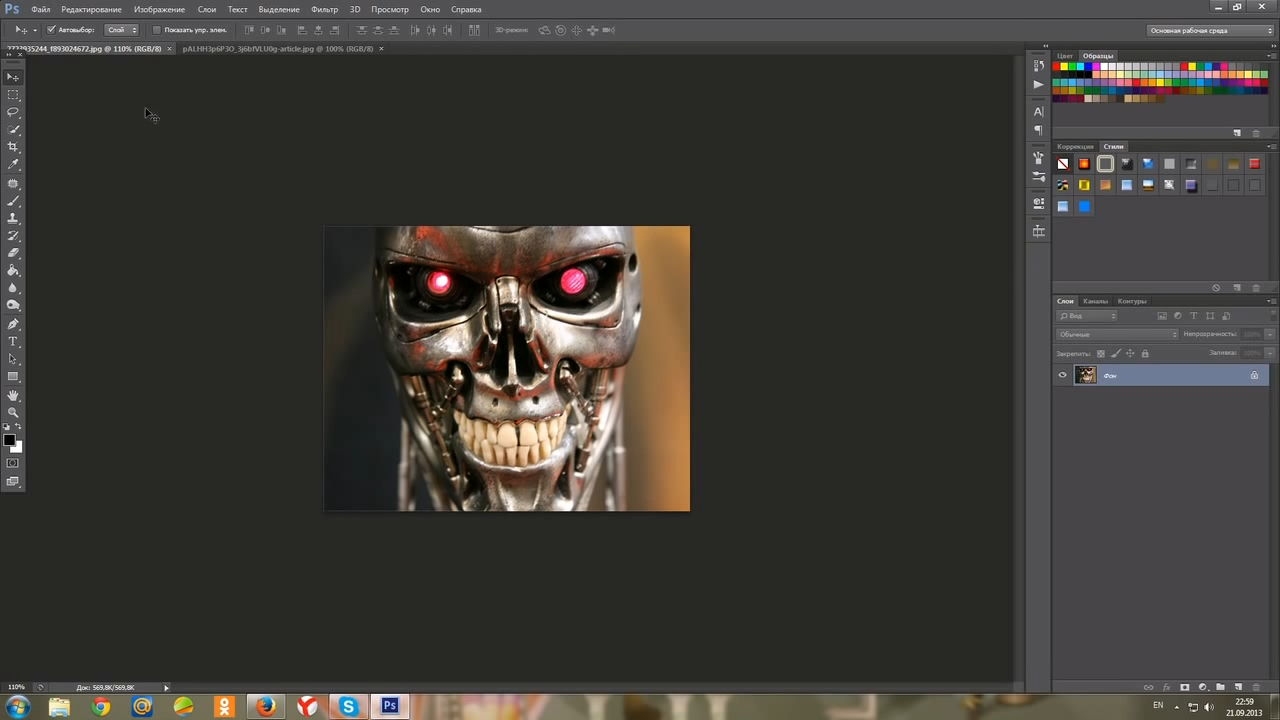Viewport: 1280px width, 720px height.
Task: Select the Brush tool
Action: pos(13,201)
